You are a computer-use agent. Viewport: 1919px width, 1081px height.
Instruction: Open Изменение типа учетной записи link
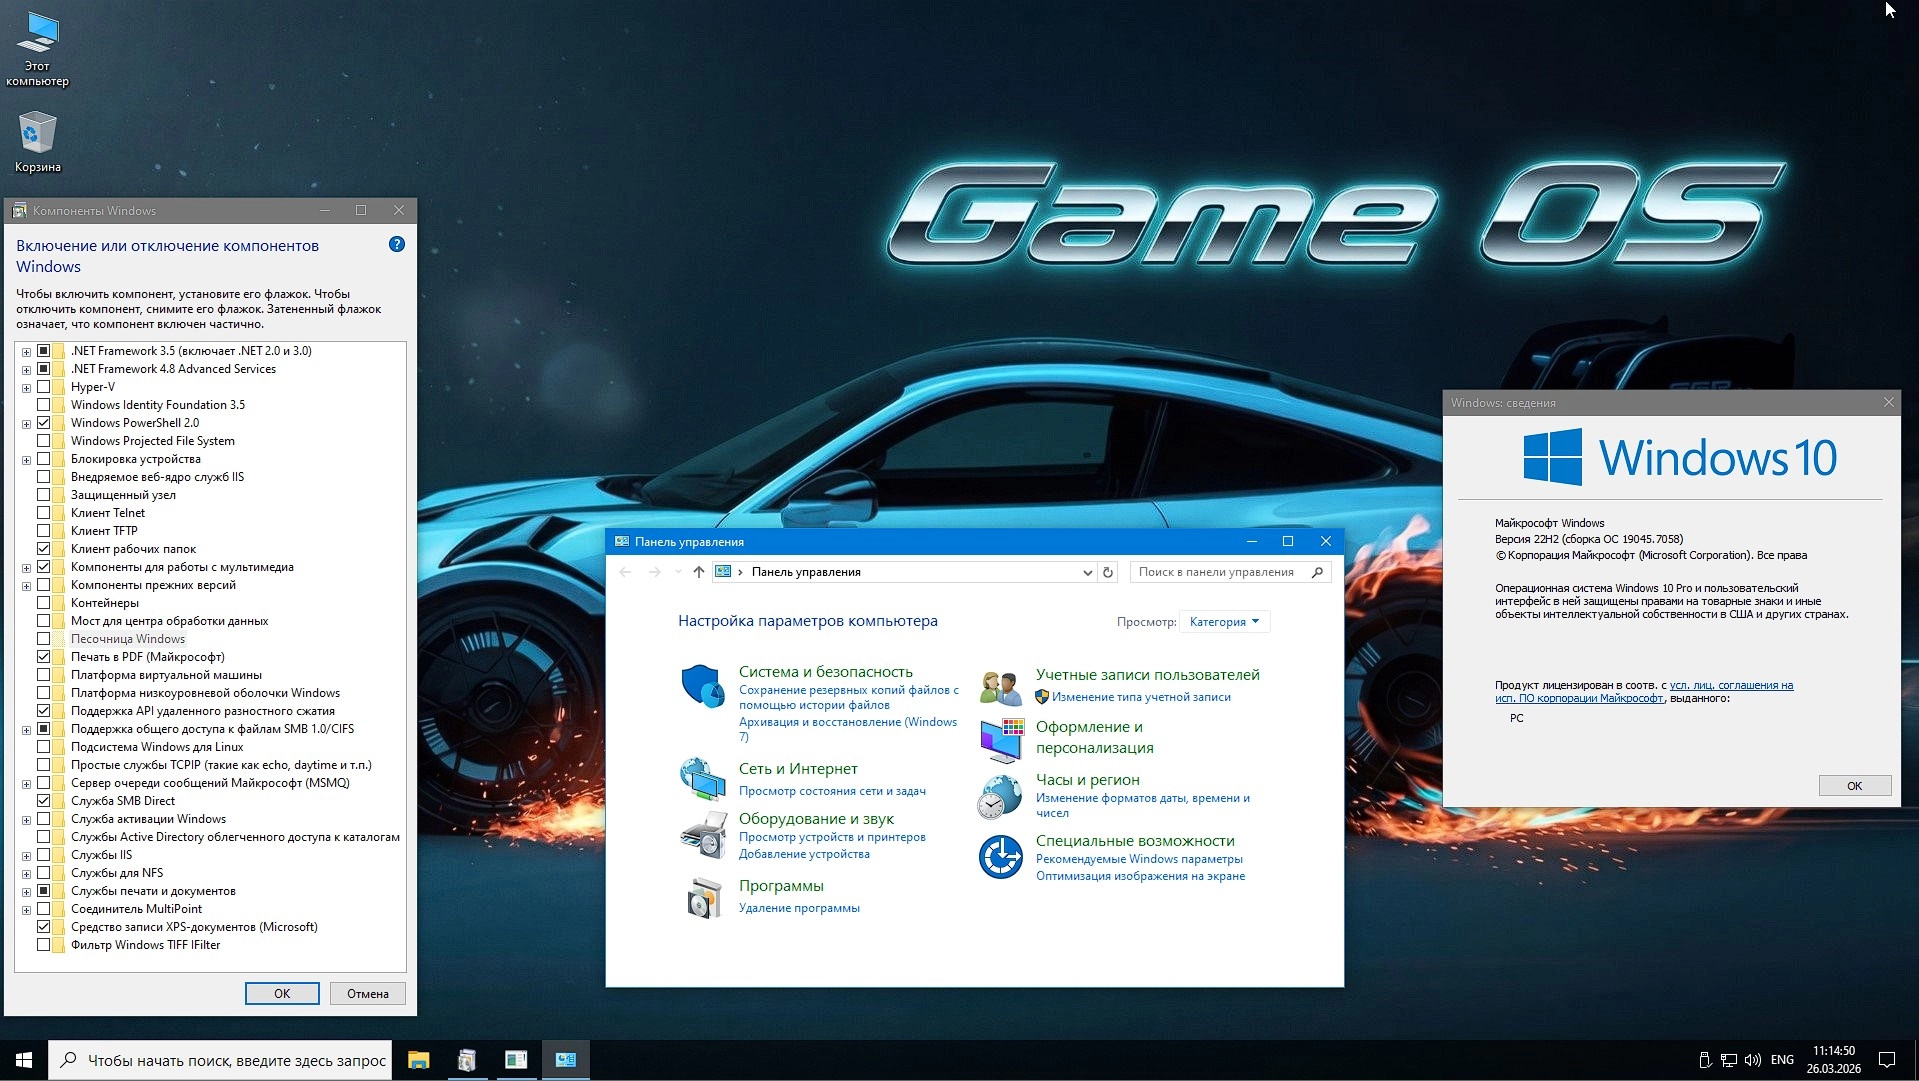tap(1141, 697)
